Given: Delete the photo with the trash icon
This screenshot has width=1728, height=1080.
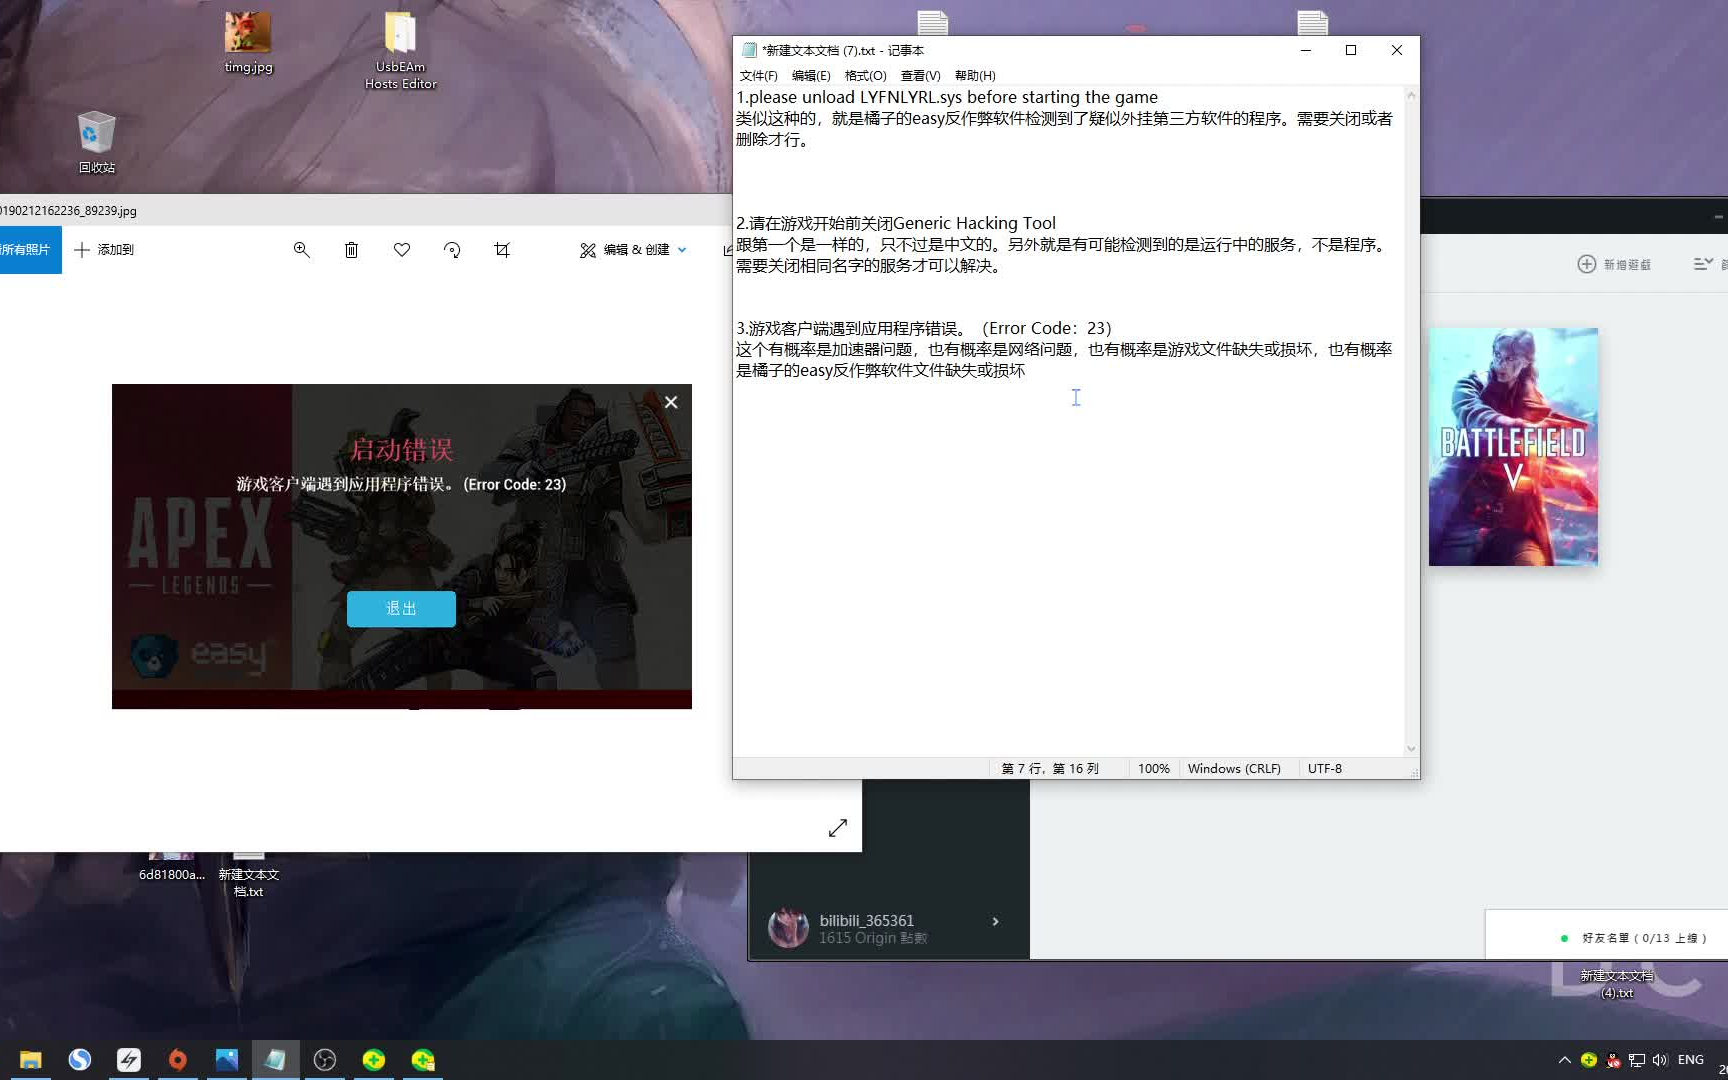Looking at the screenshot, I should click(x=351, y=250).
